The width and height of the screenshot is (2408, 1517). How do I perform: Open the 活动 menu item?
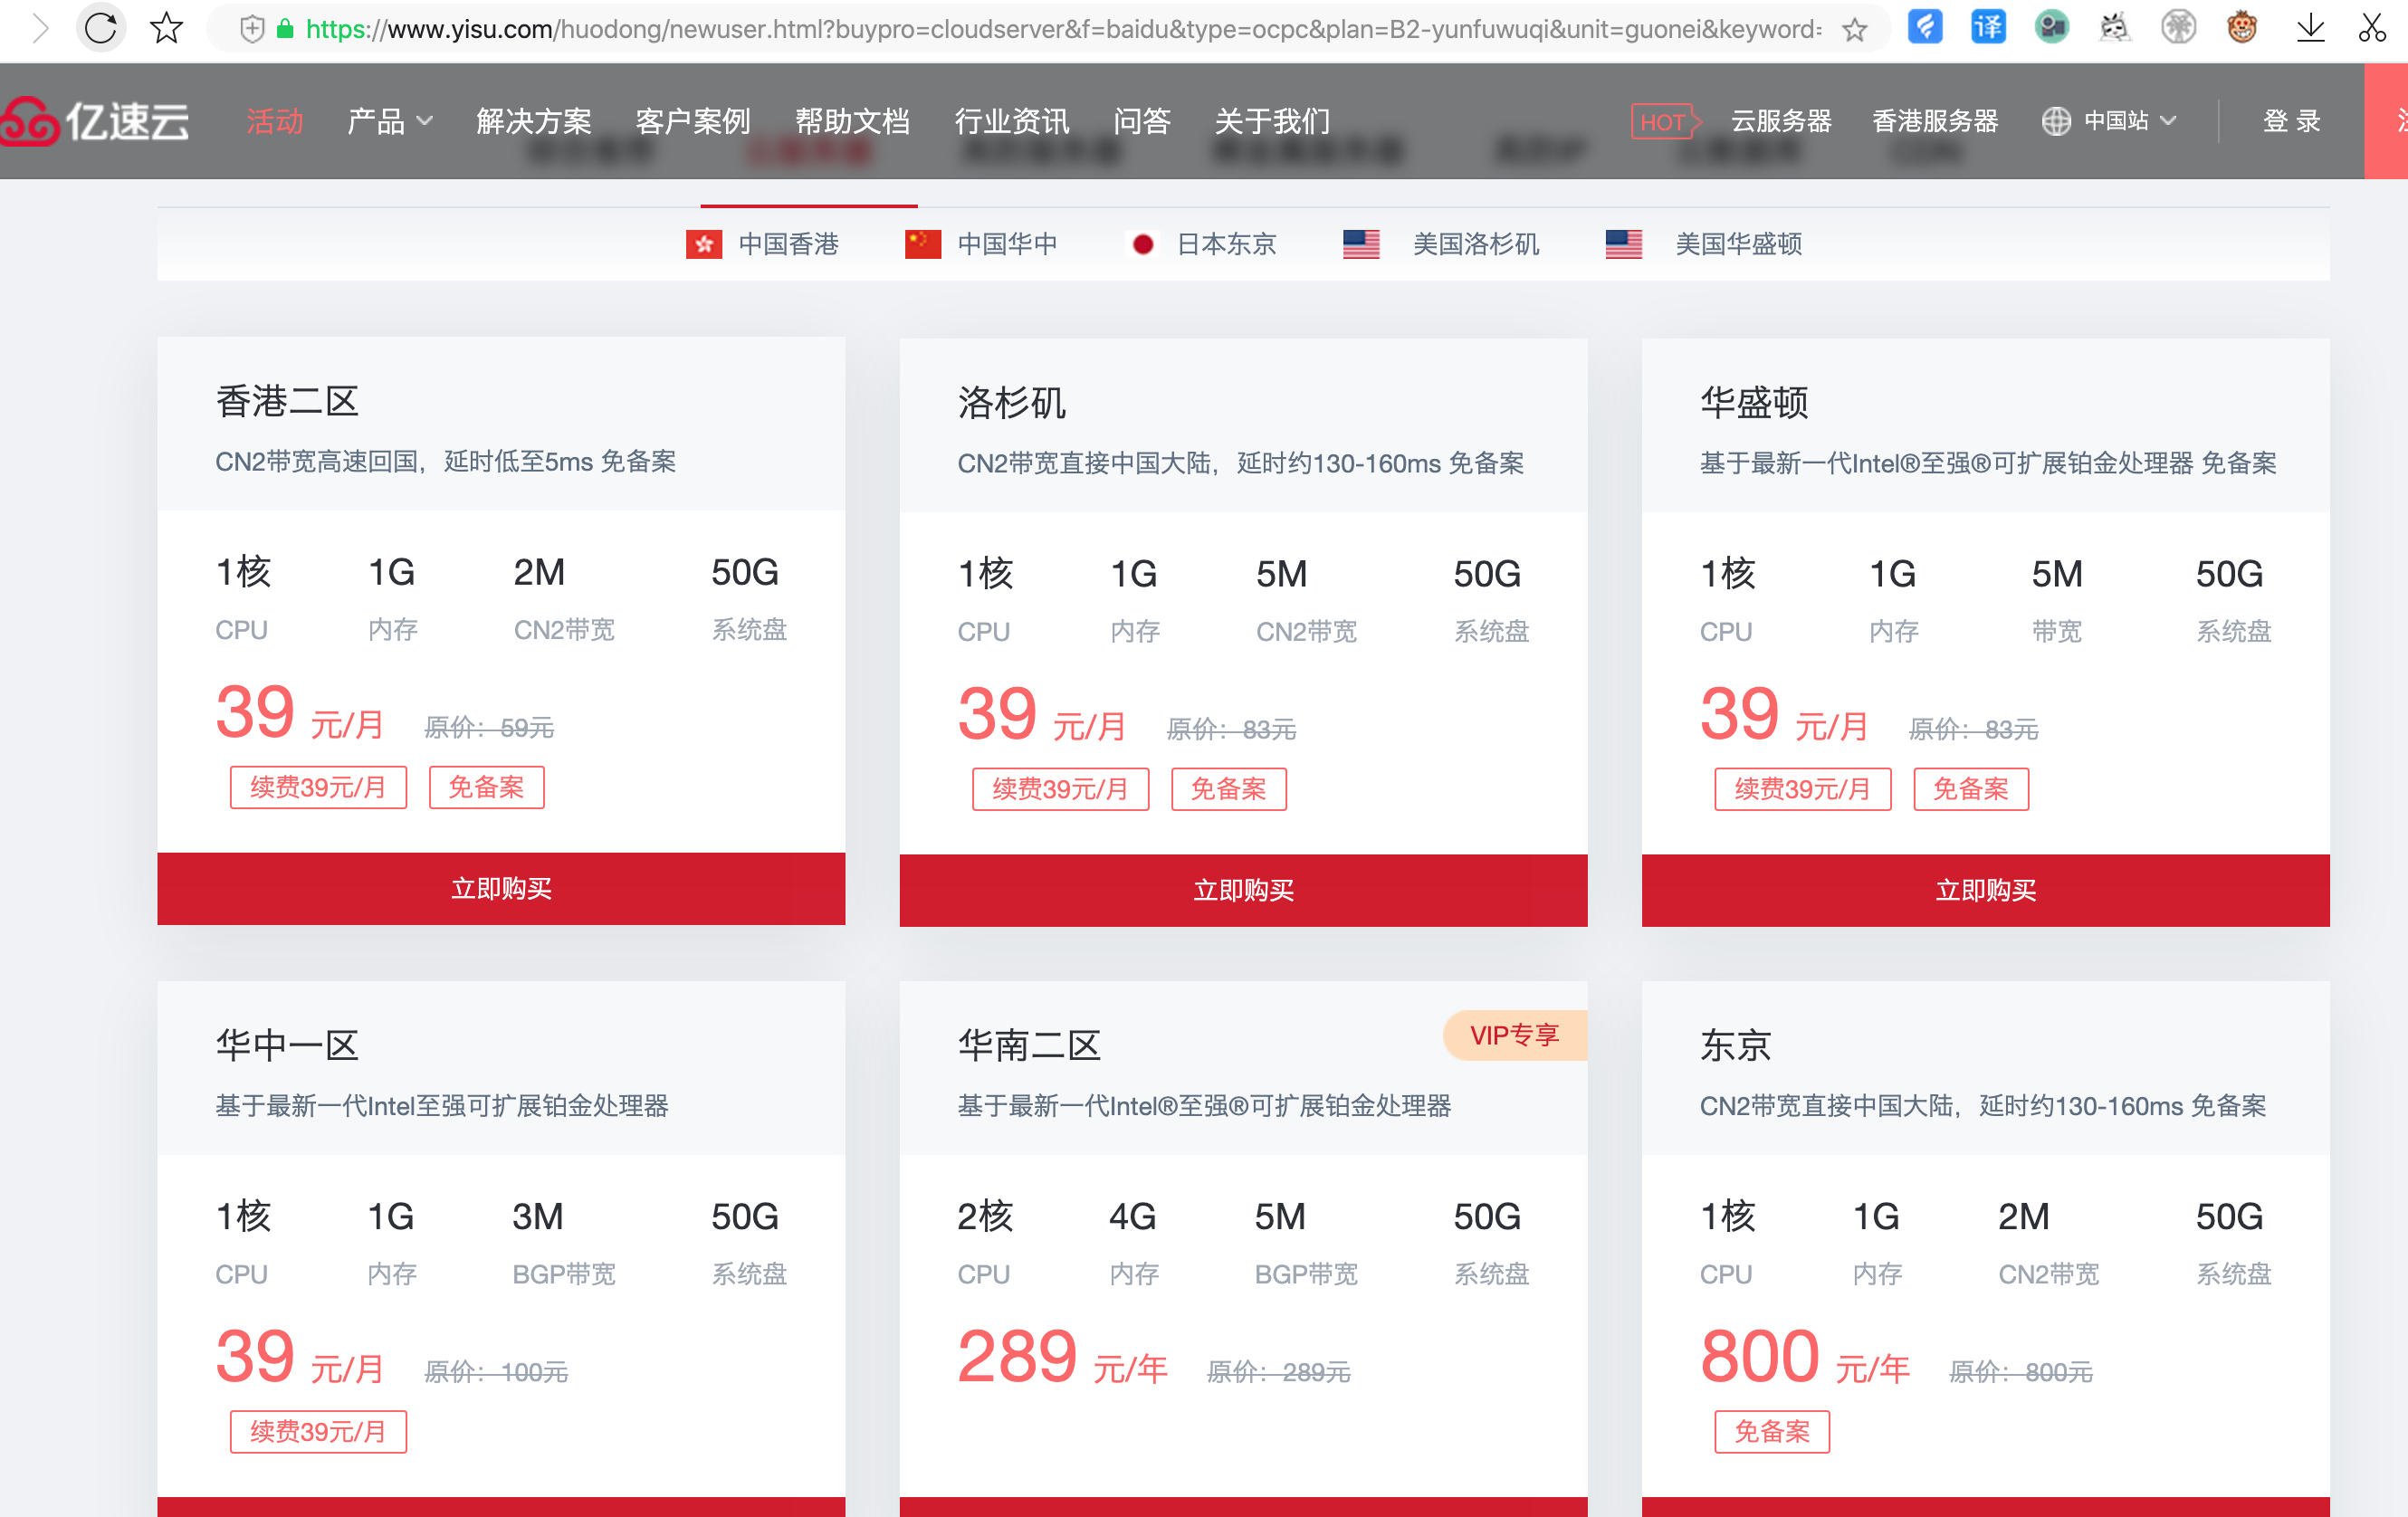275,121
